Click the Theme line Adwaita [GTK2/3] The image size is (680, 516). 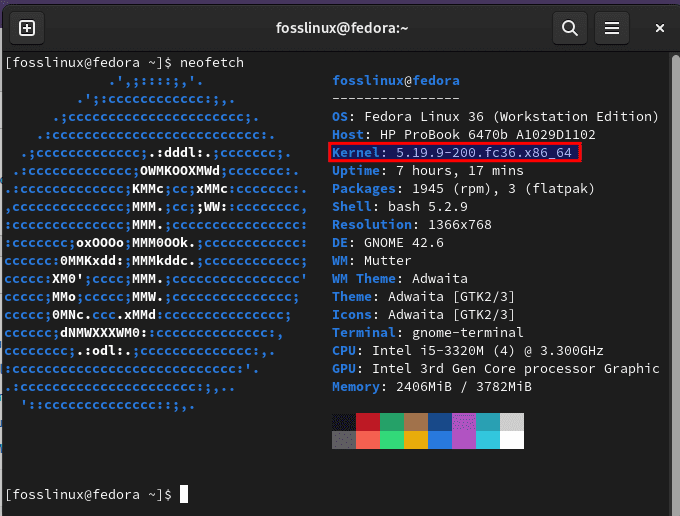coord(423,297)
